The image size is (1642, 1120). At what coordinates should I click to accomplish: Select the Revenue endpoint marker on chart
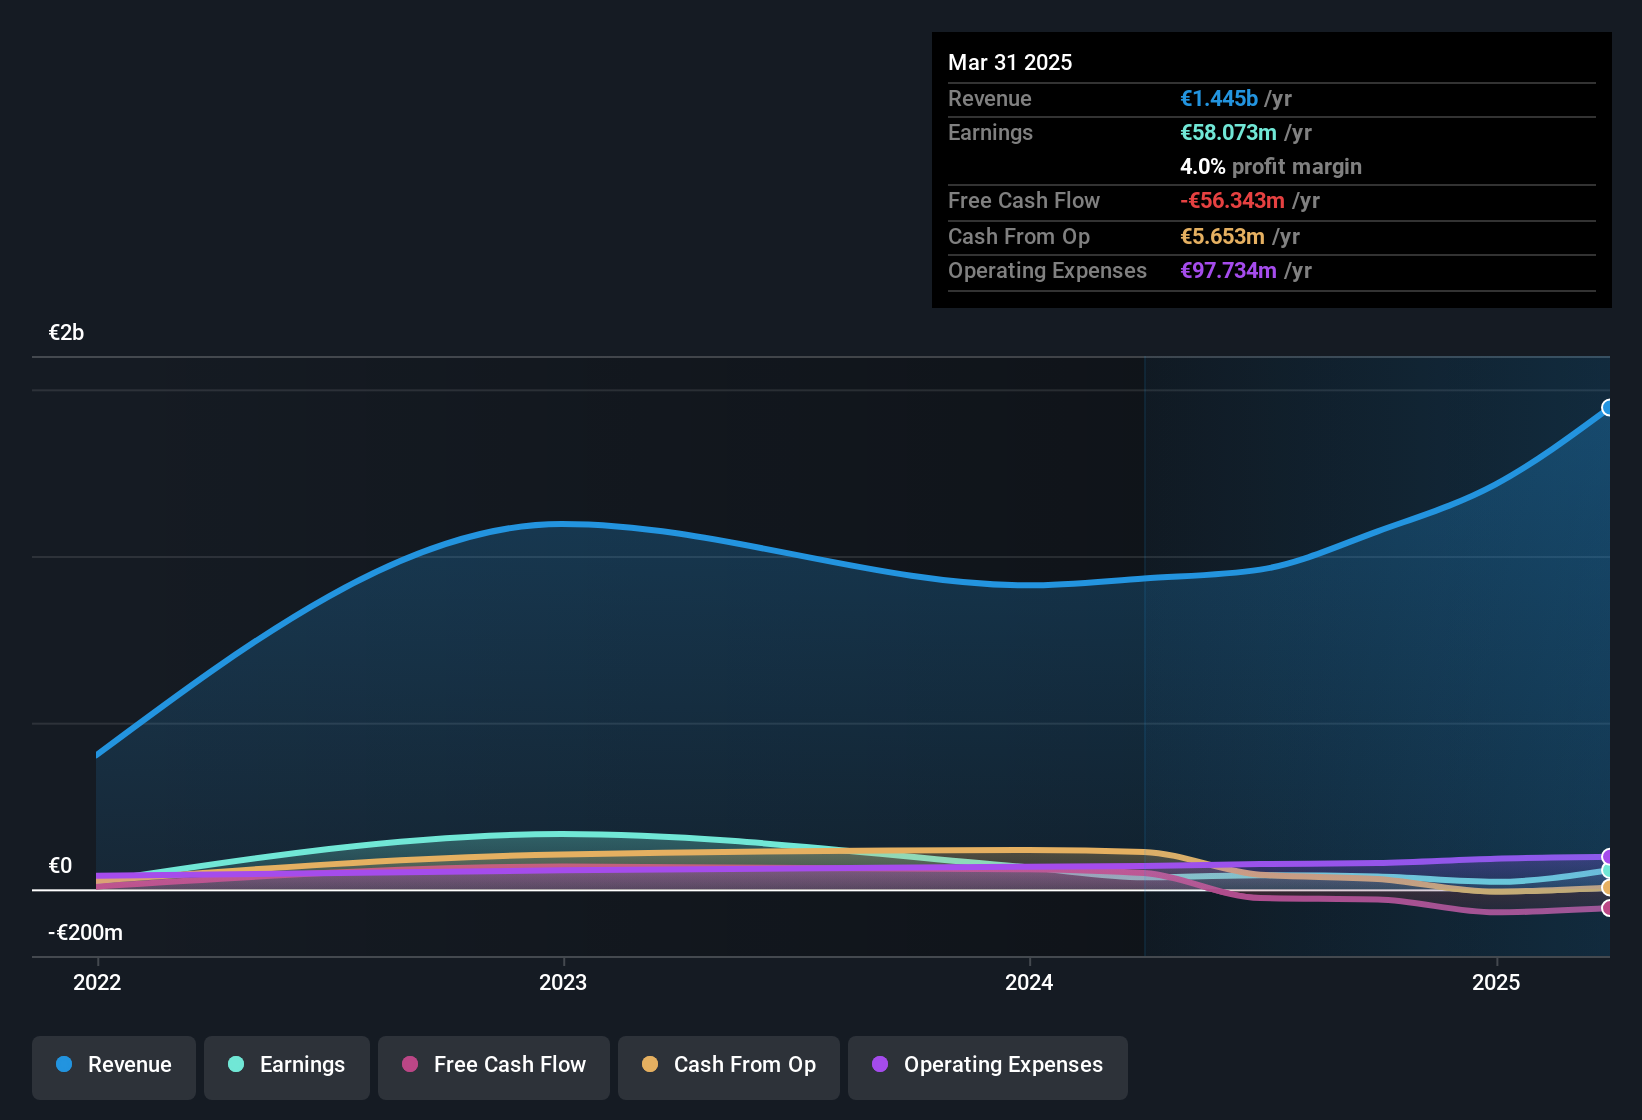point(1608,408)
